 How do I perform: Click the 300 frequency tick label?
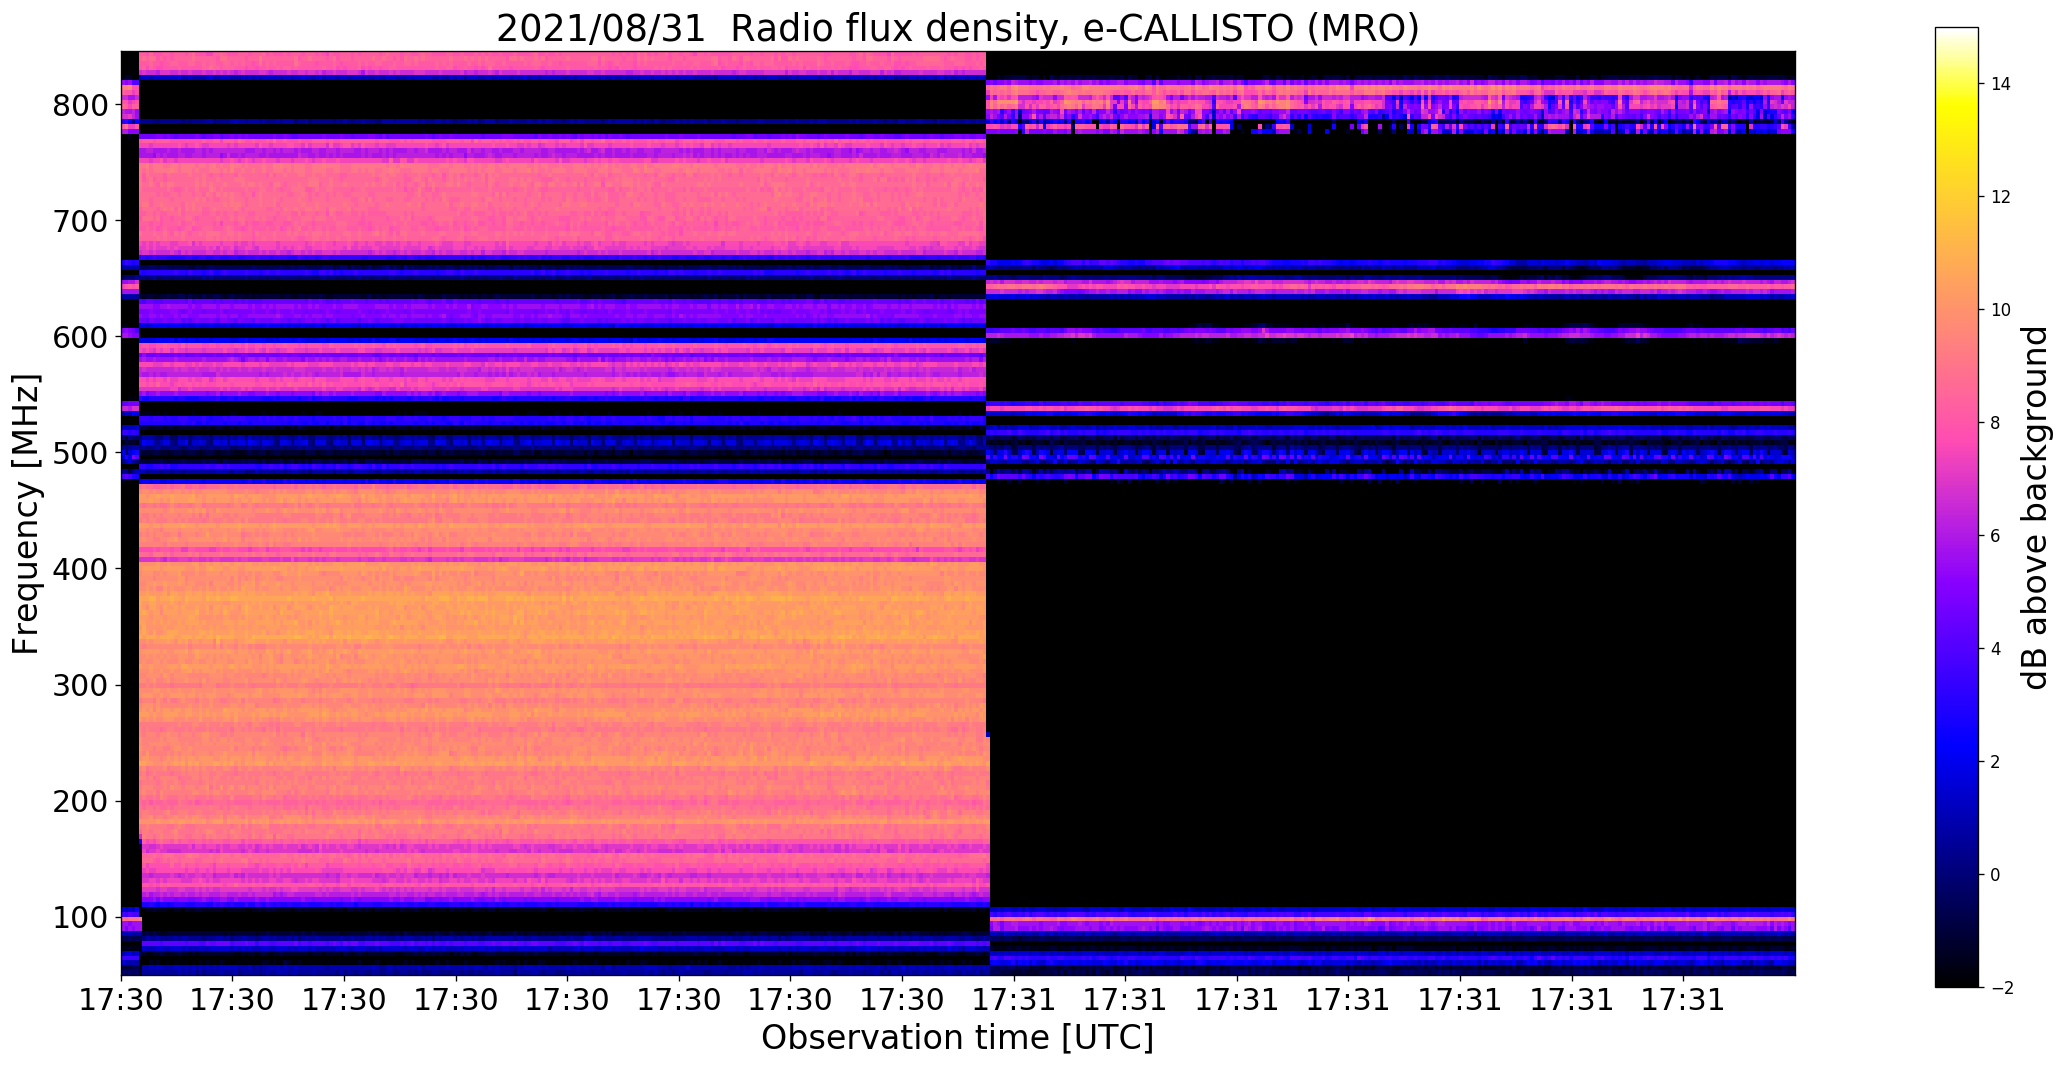(x=81, y=685)
